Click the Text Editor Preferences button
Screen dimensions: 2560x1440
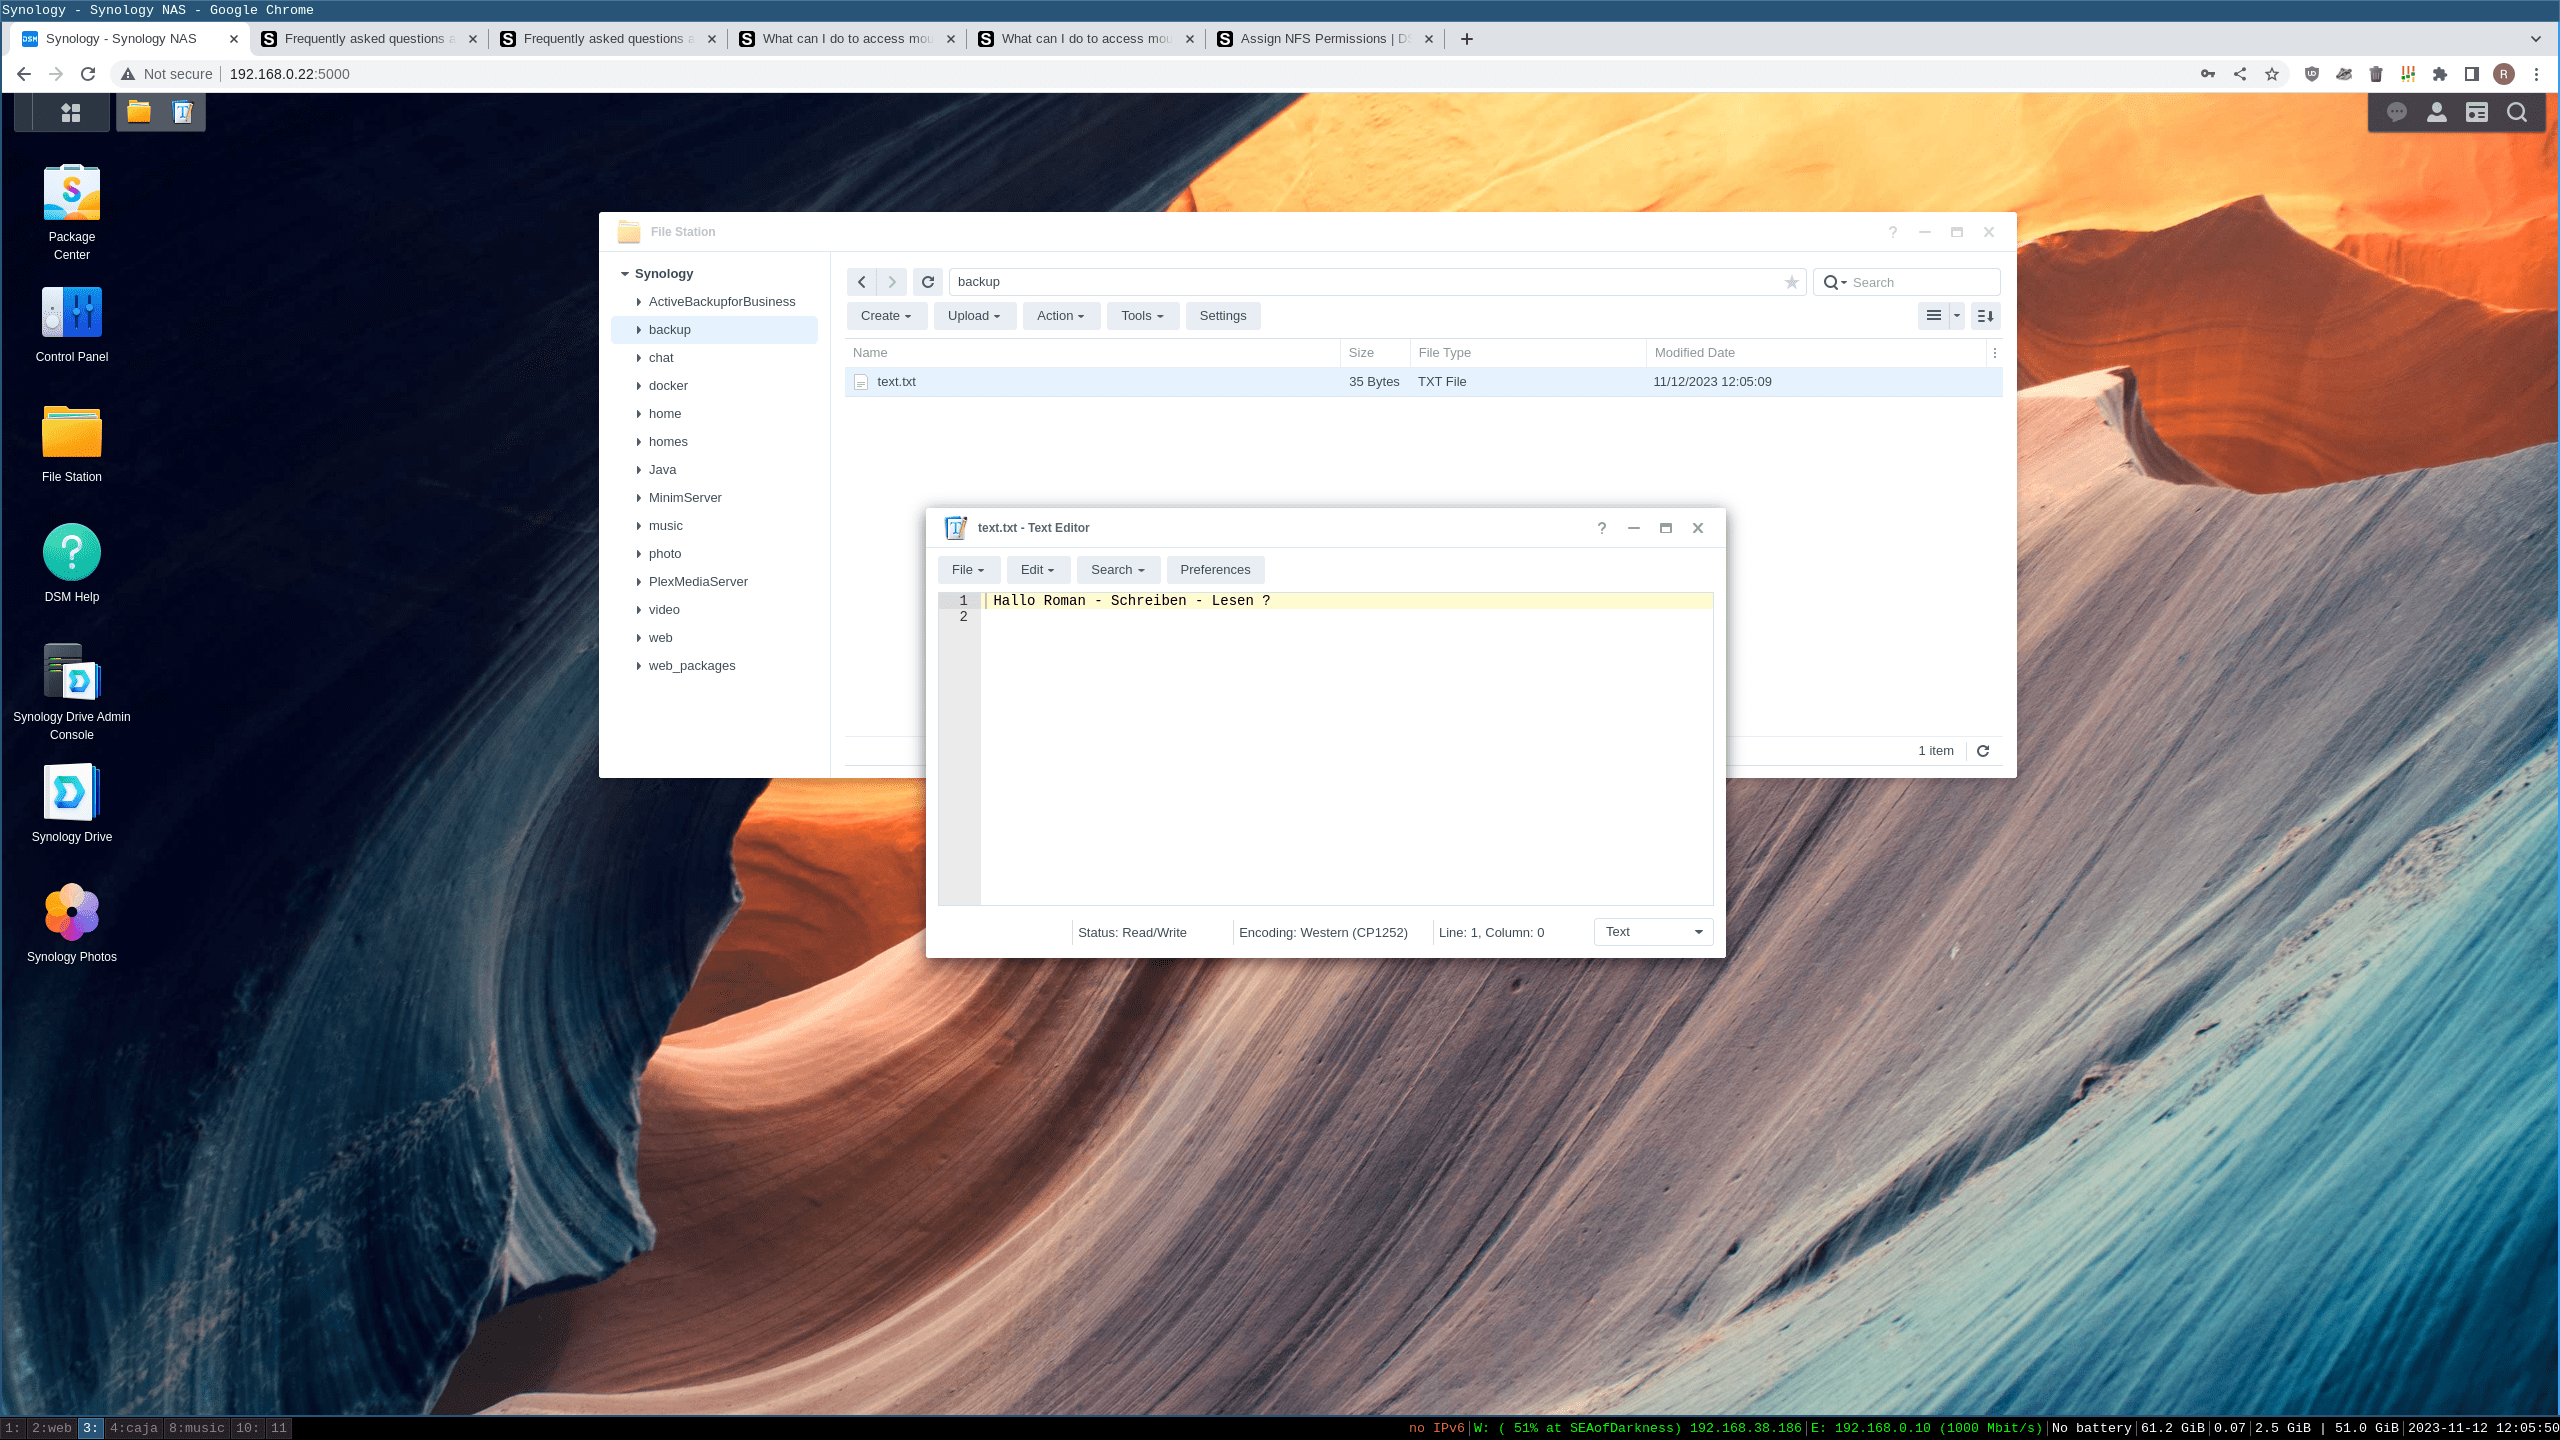pyautogui.click(x=1214, y=570)
